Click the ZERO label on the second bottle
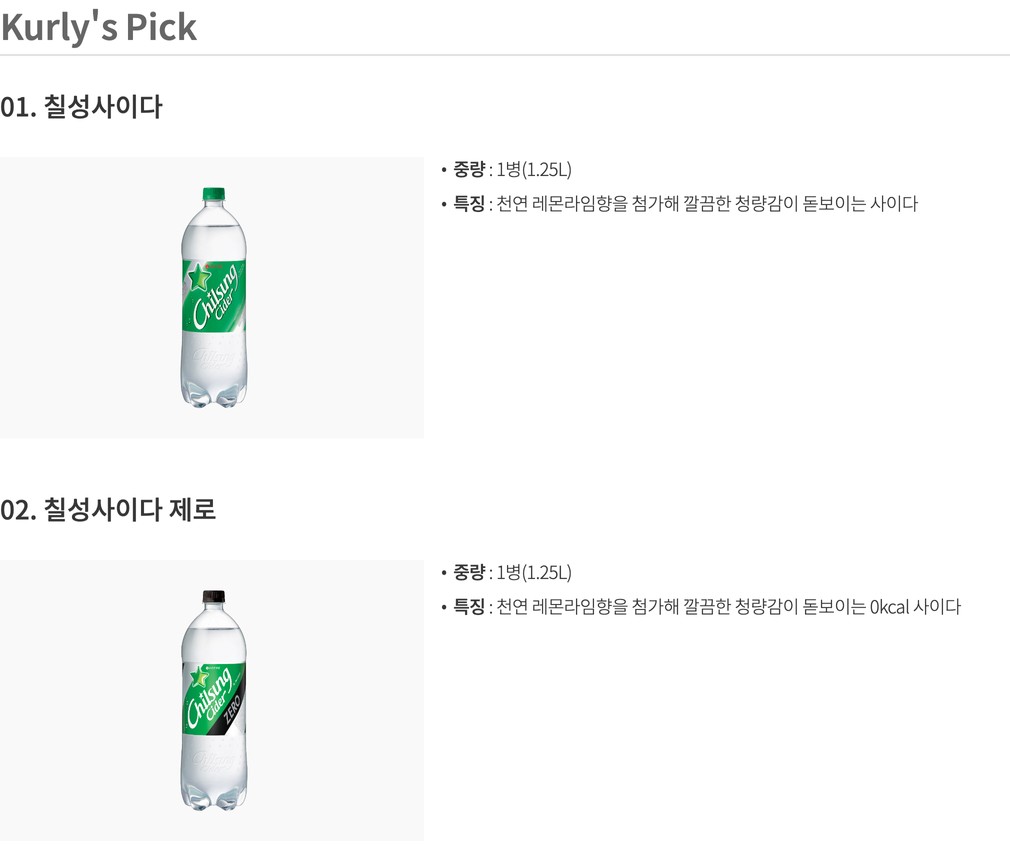 [232, 708]
